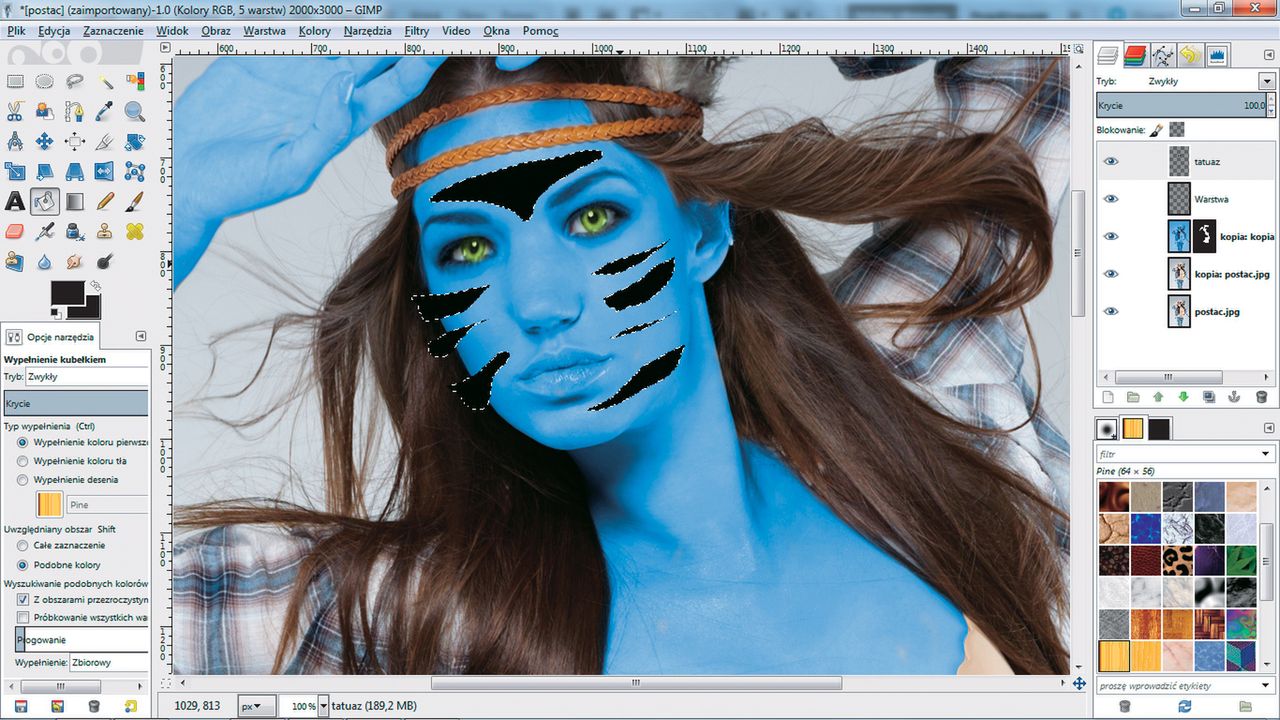Open the Wypełnienie Zbiorowy dropdown
Screen dimensions: 1280x720
[109, 662]
